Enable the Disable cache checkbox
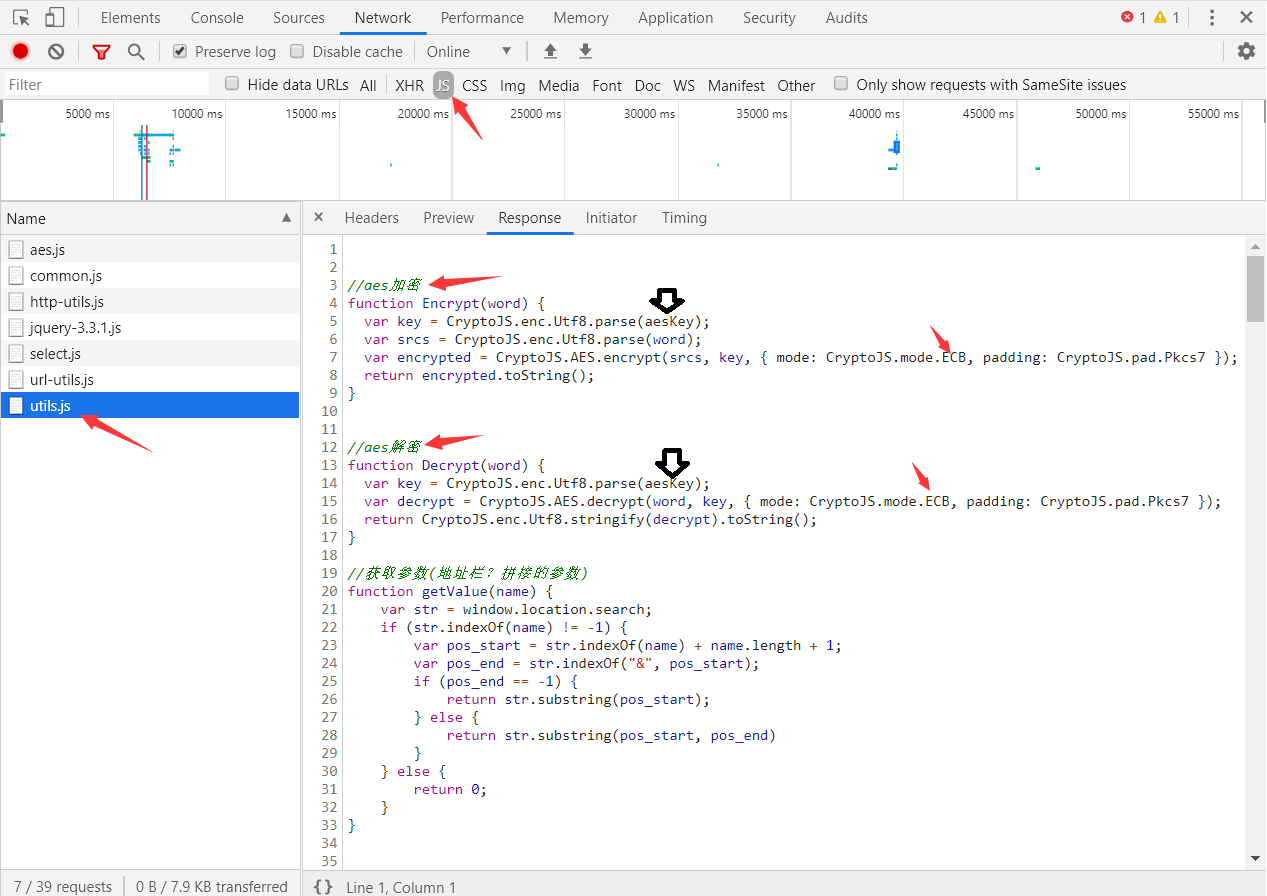Image resolution: width=1267 pixels, height=896 pixels. tap(297, 51)
